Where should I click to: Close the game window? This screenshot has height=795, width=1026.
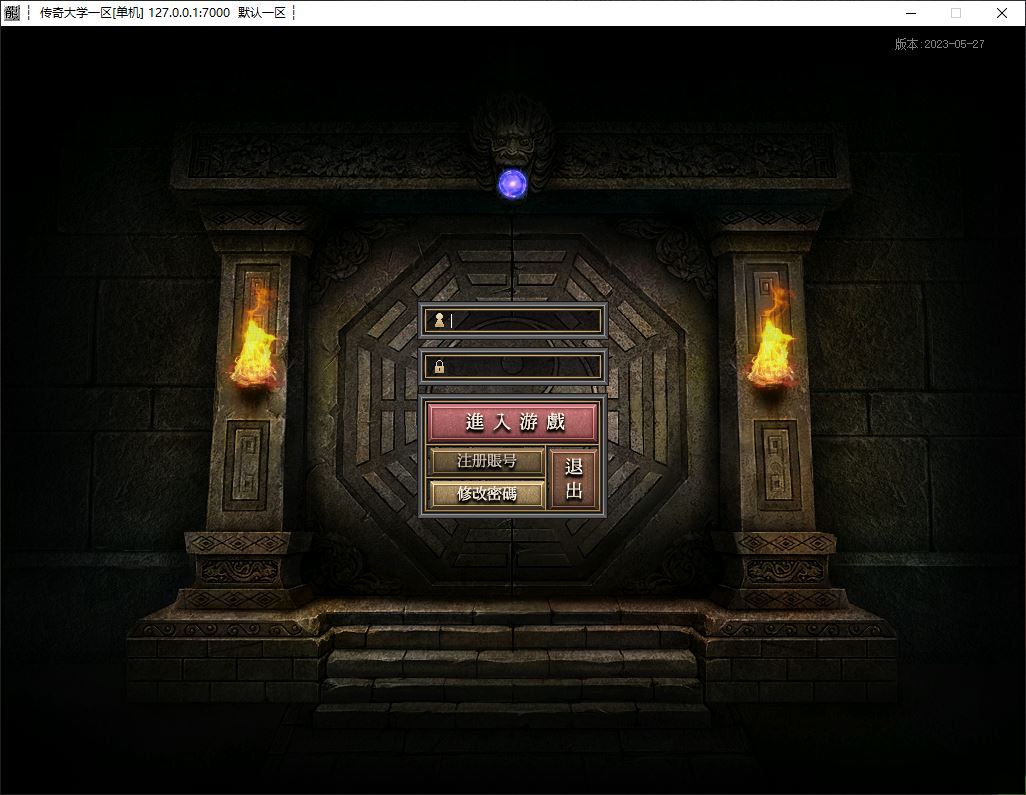1002,13
